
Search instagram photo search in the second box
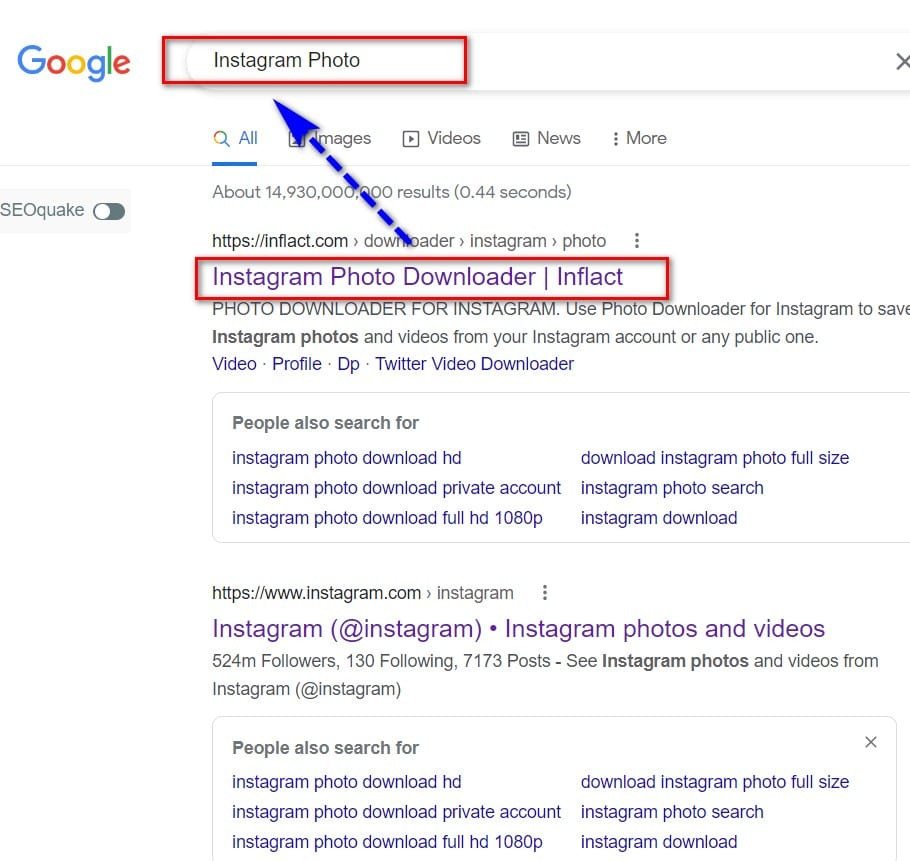672,812
